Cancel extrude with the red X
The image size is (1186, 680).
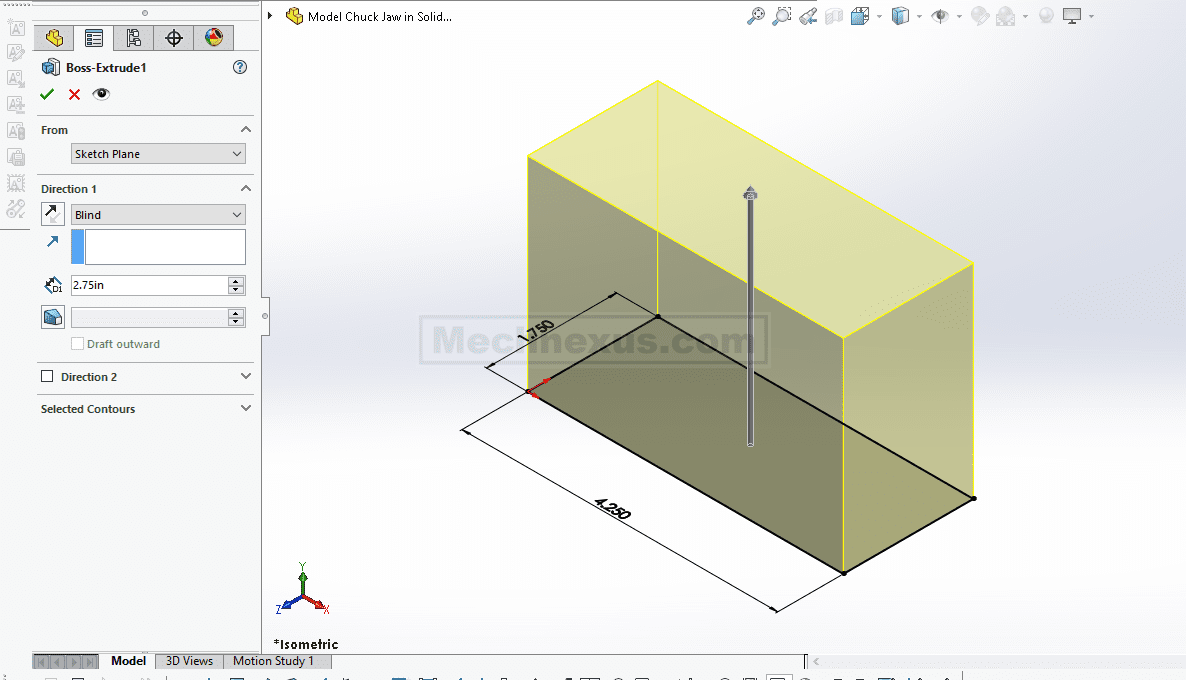click(74, 95)
